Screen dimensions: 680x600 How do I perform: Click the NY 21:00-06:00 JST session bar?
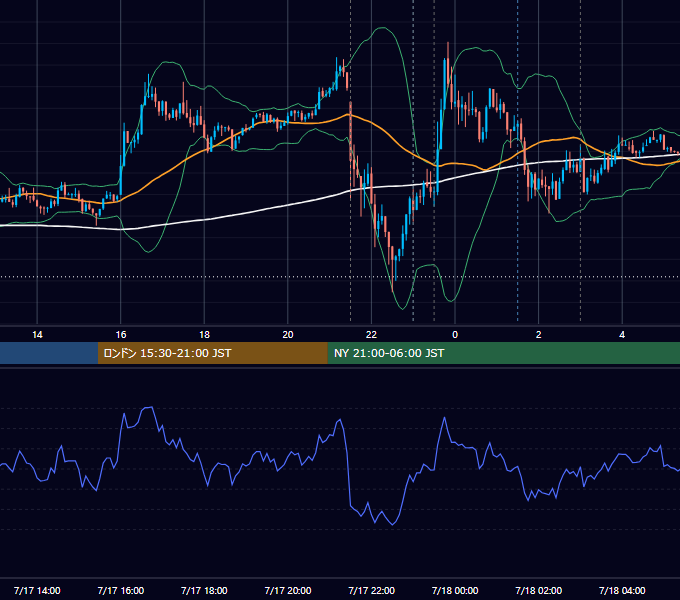(x=503, y=353)
